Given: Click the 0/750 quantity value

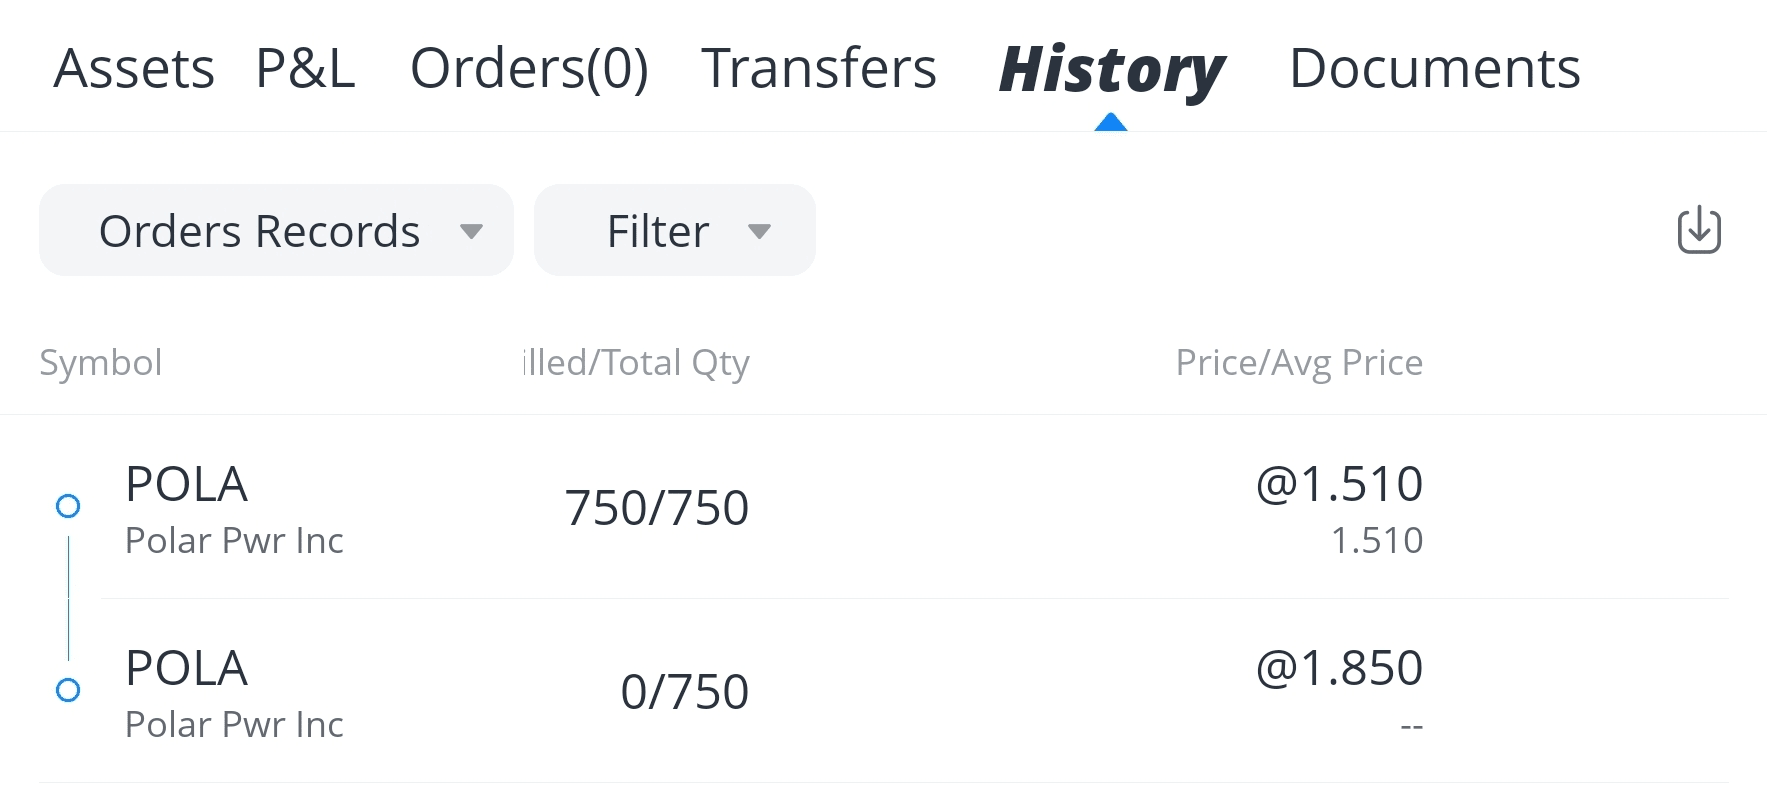Looking at the screenshot, I should (x=684, y=692).
